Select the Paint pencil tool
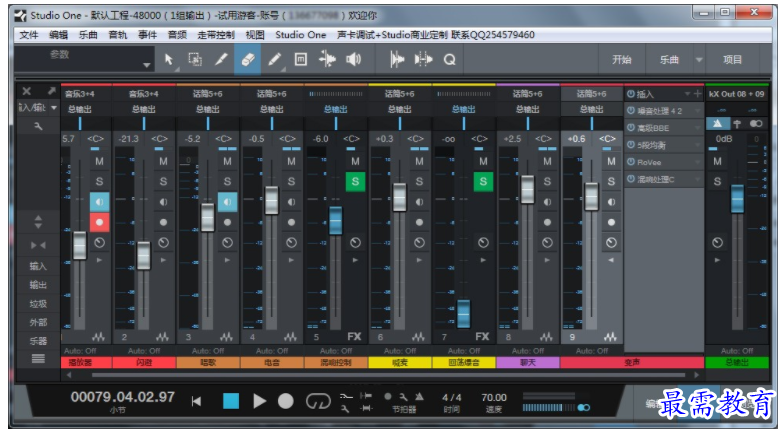 click(x=274, y=59)
